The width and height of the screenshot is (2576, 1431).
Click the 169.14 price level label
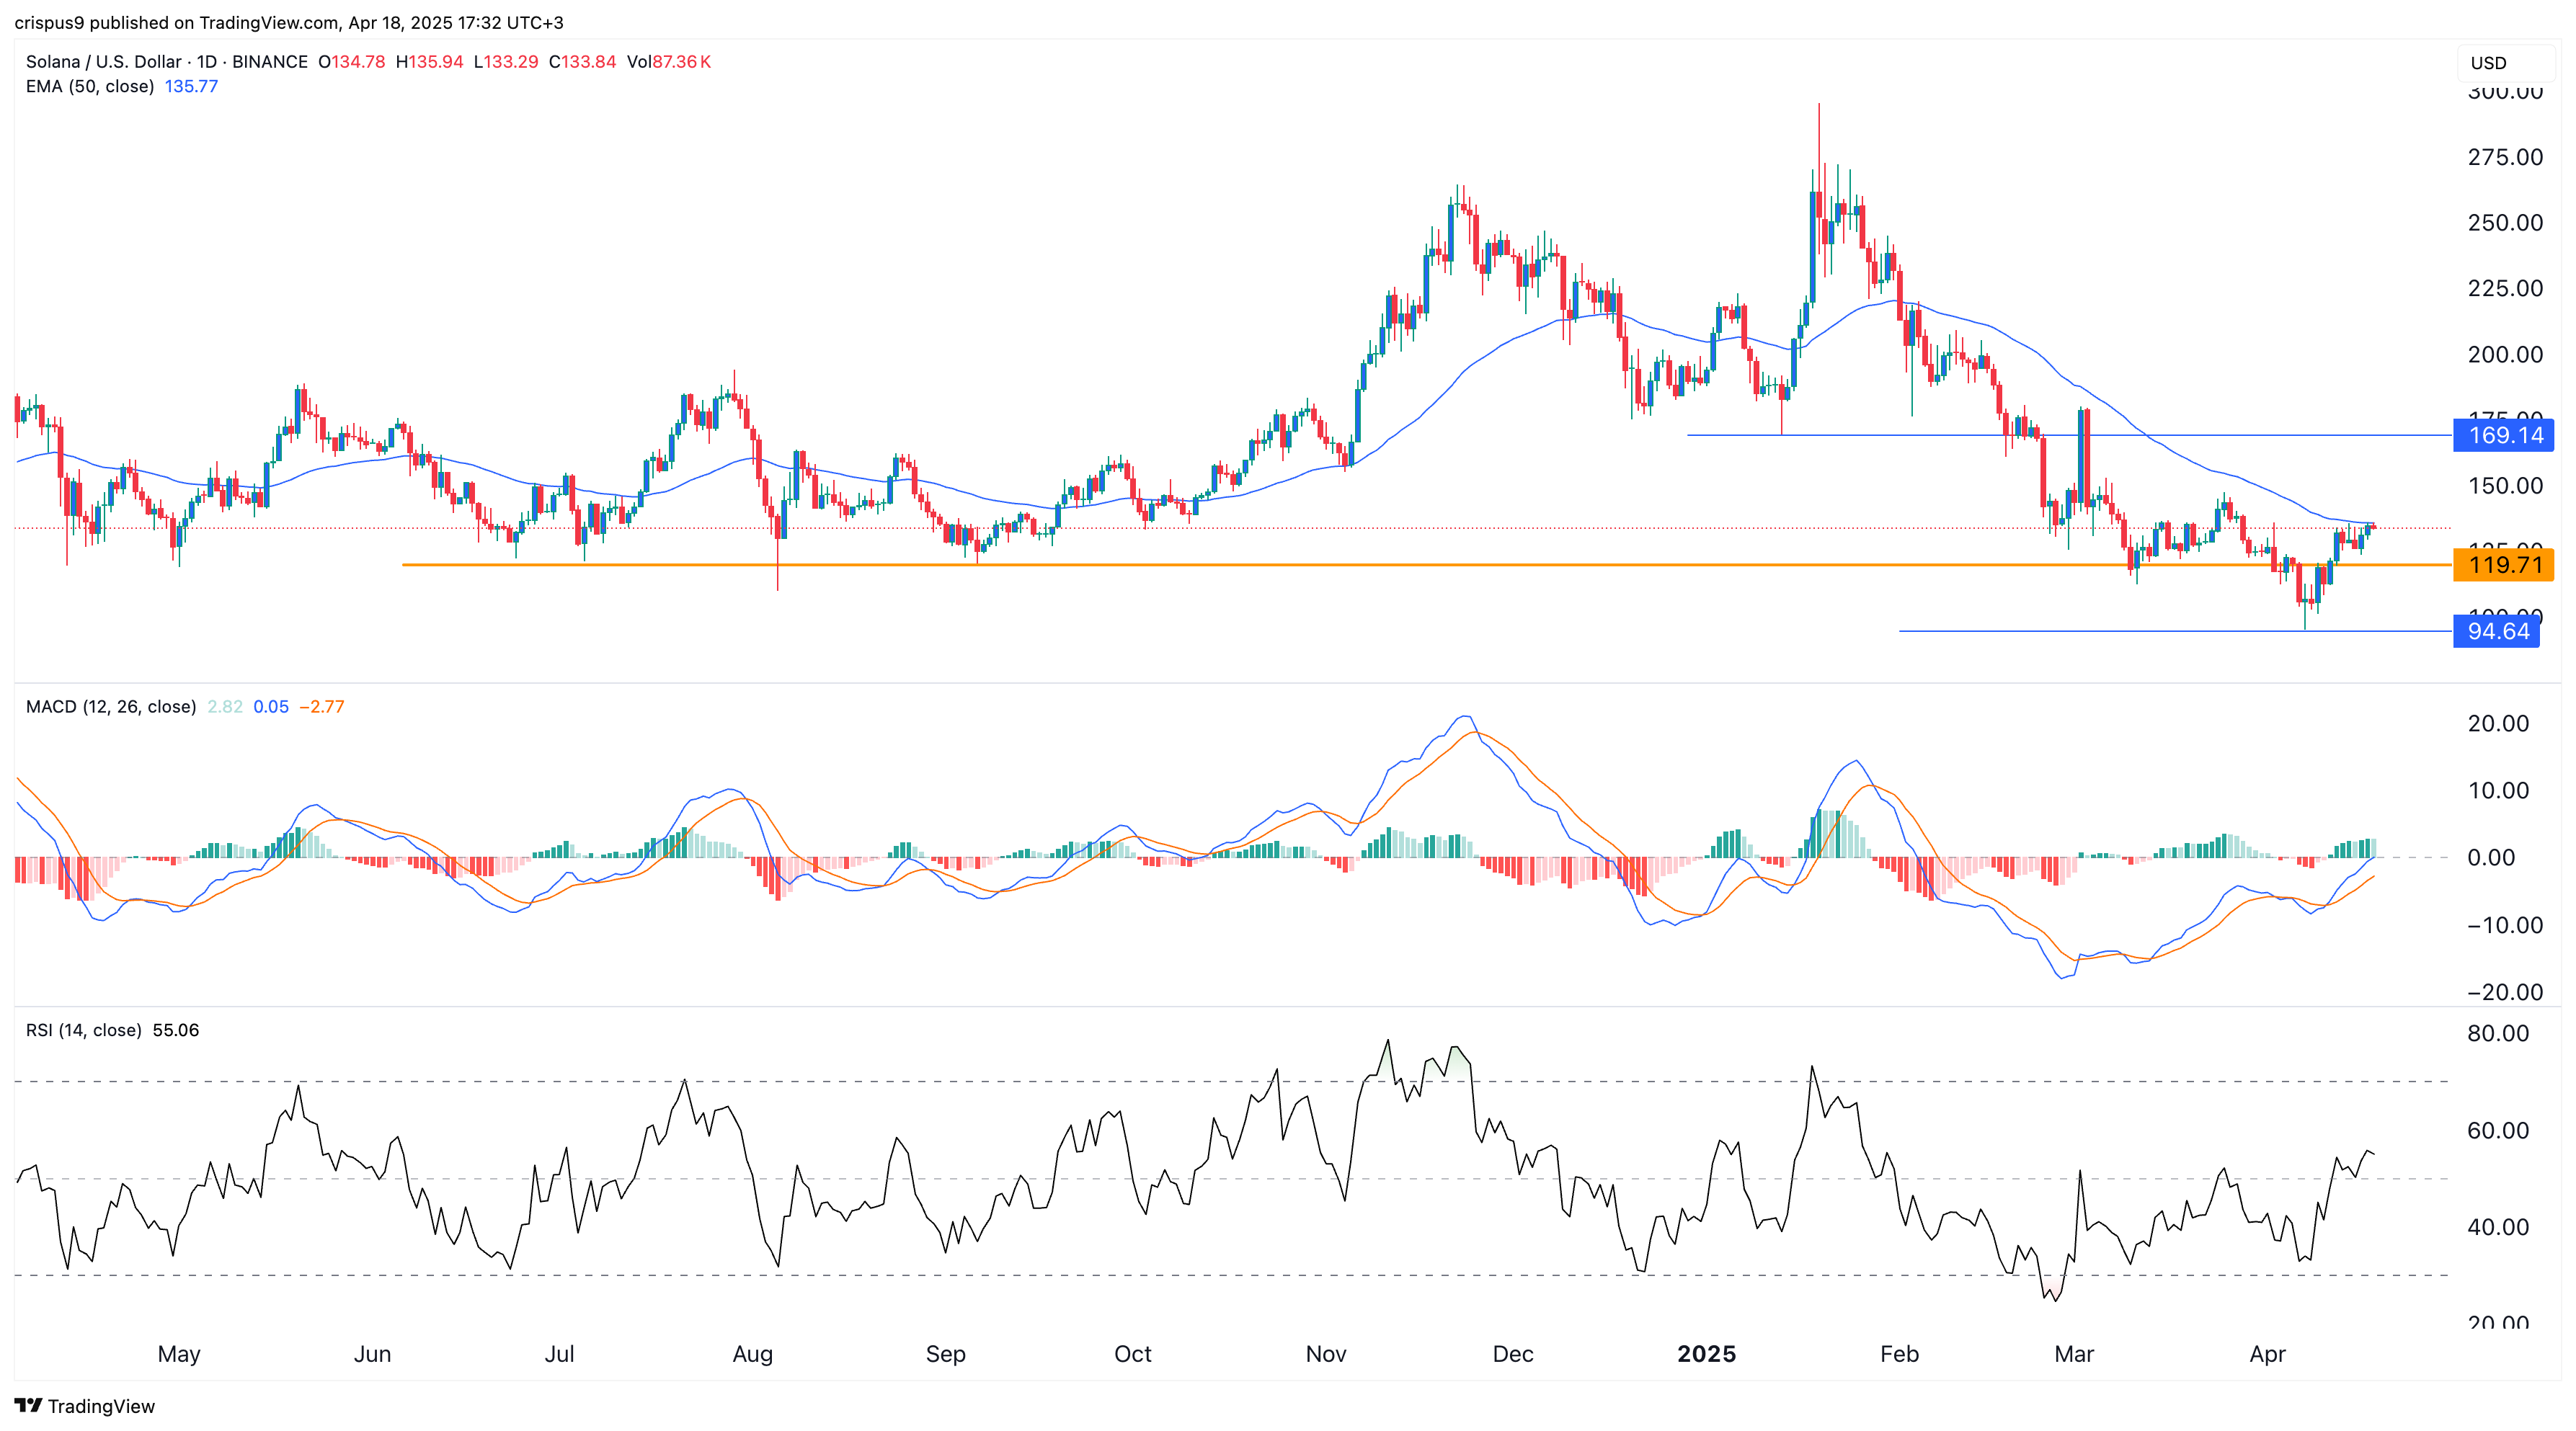(2504, 435)
